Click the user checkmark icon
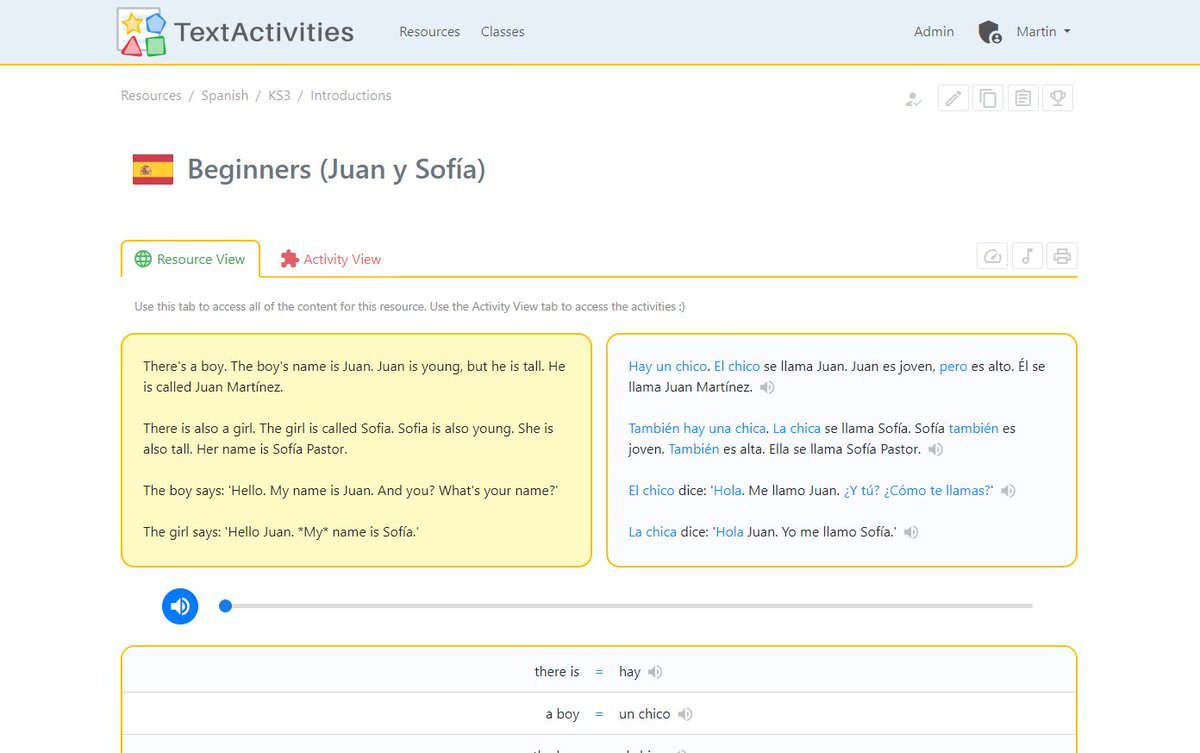This screenshot has width=1200, height=753. (x=913, y=98)
